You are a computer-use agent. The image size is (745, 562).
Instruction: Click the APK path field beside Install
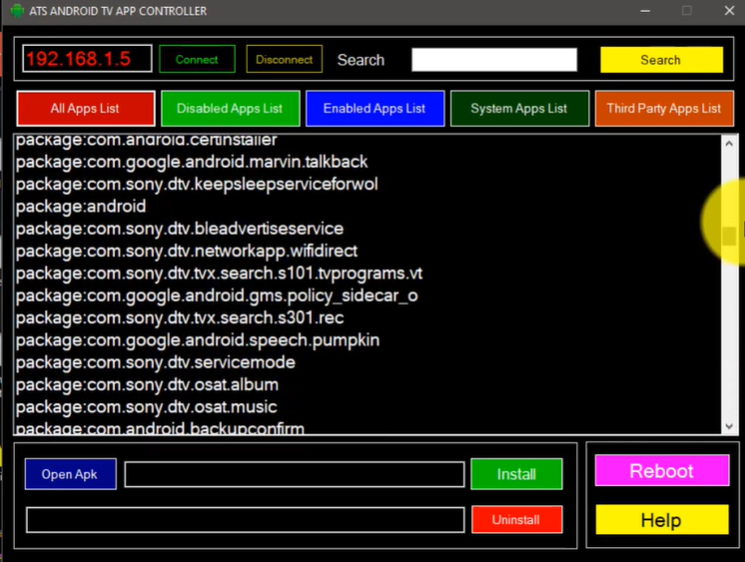tap(295, 474)
